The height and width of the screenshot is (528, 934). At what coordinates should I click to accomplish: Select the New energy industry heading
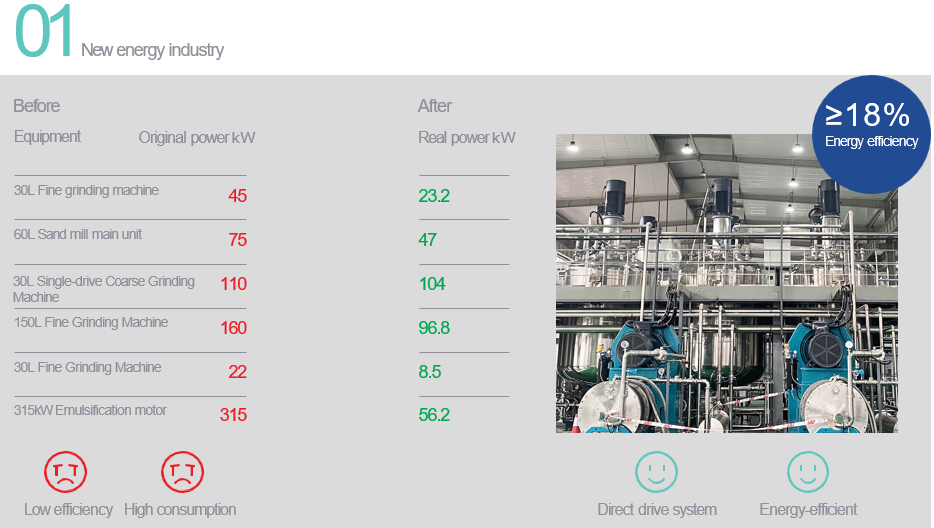[x=152, y=50]
